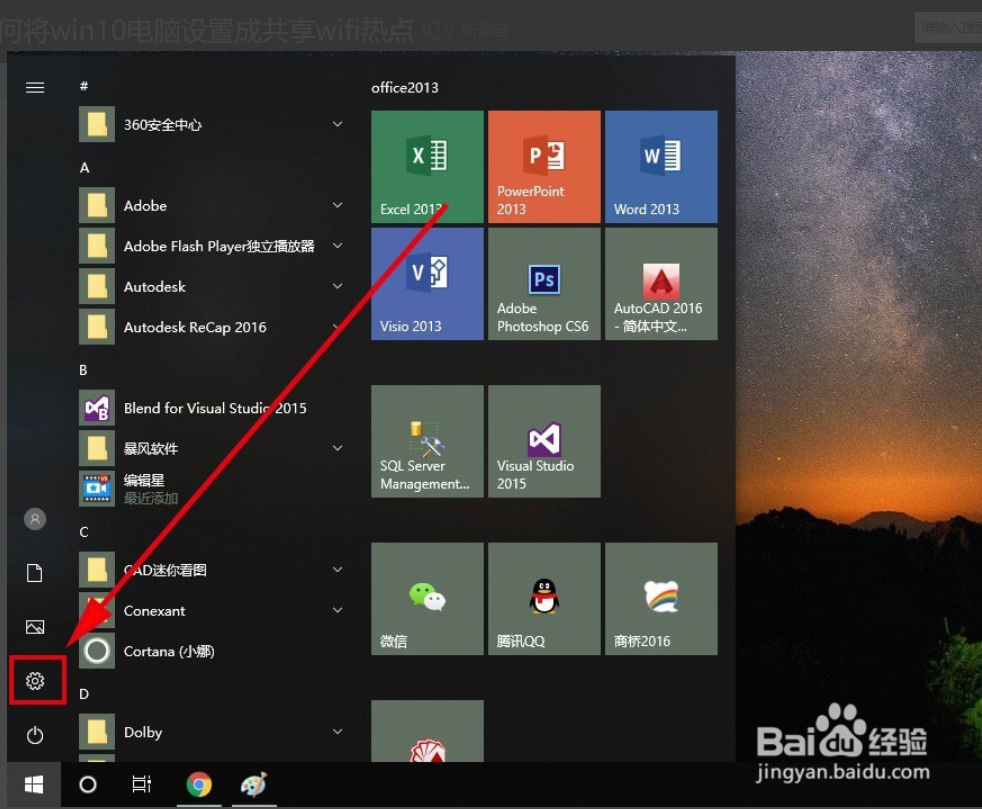982x809 pixels.
Task: Expand the 暴风软件 folder chevron
Action: pyautogui.click(x=338, y=448)
